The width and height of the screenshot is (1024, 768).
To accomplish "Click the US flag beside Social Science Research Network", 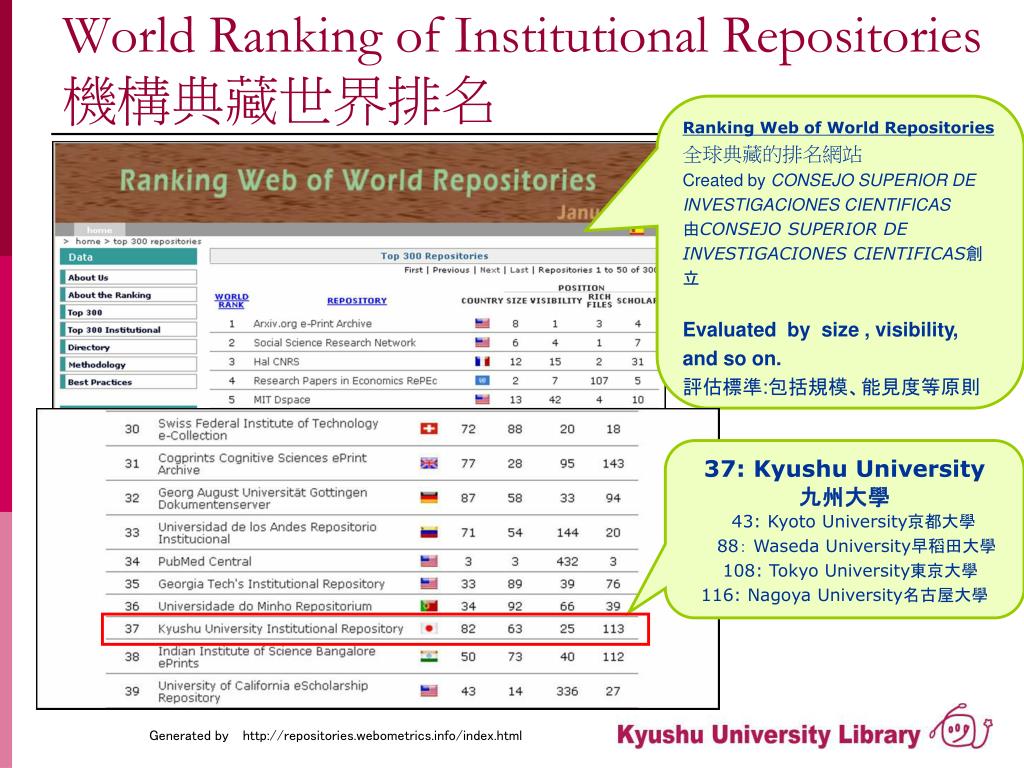I will (482, 342).
